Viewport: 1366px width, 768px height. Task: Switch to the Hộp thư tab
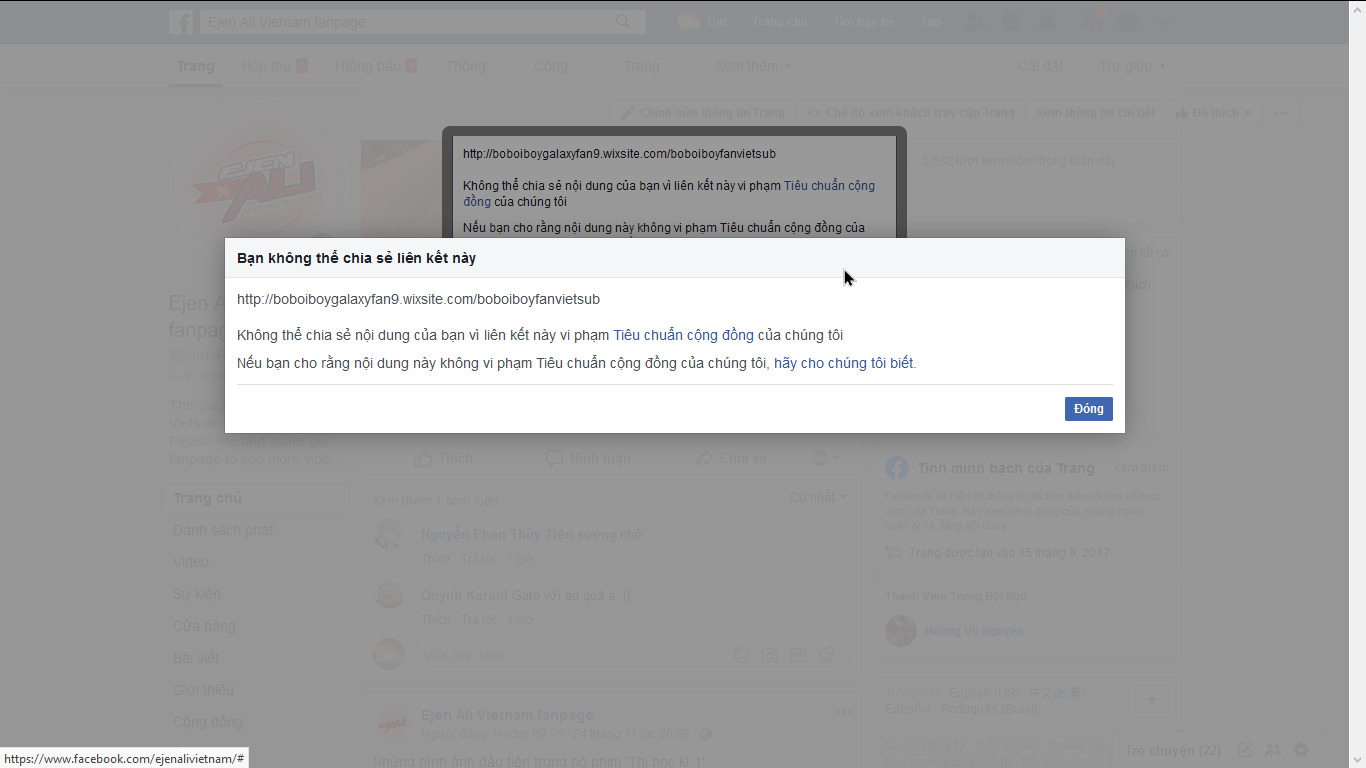[274, 66]
